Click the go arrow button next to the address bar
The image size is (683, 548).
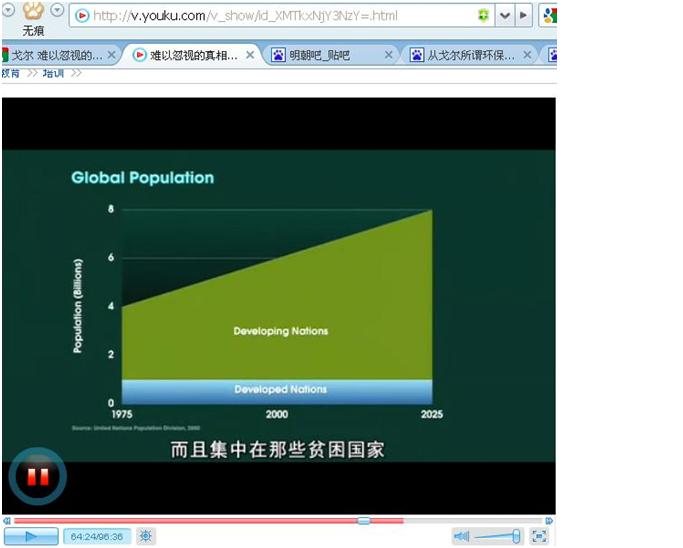coord(524,16)
